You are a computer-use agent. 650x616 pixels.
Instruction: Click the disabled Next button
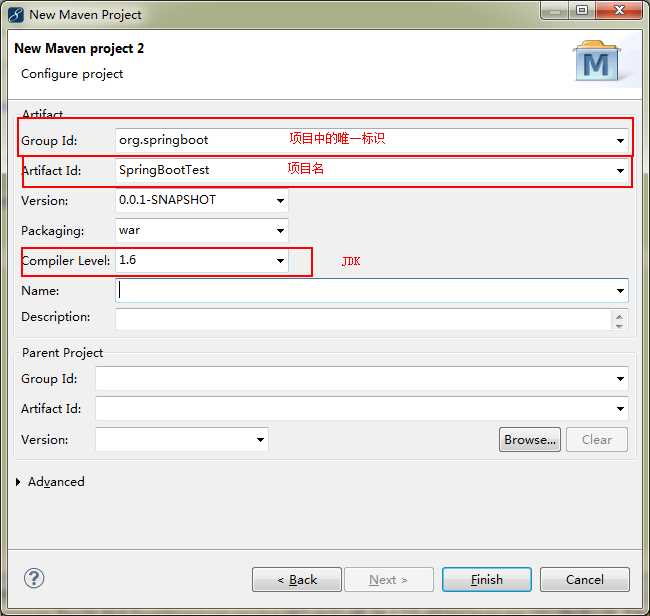click(x=389, y=579)
